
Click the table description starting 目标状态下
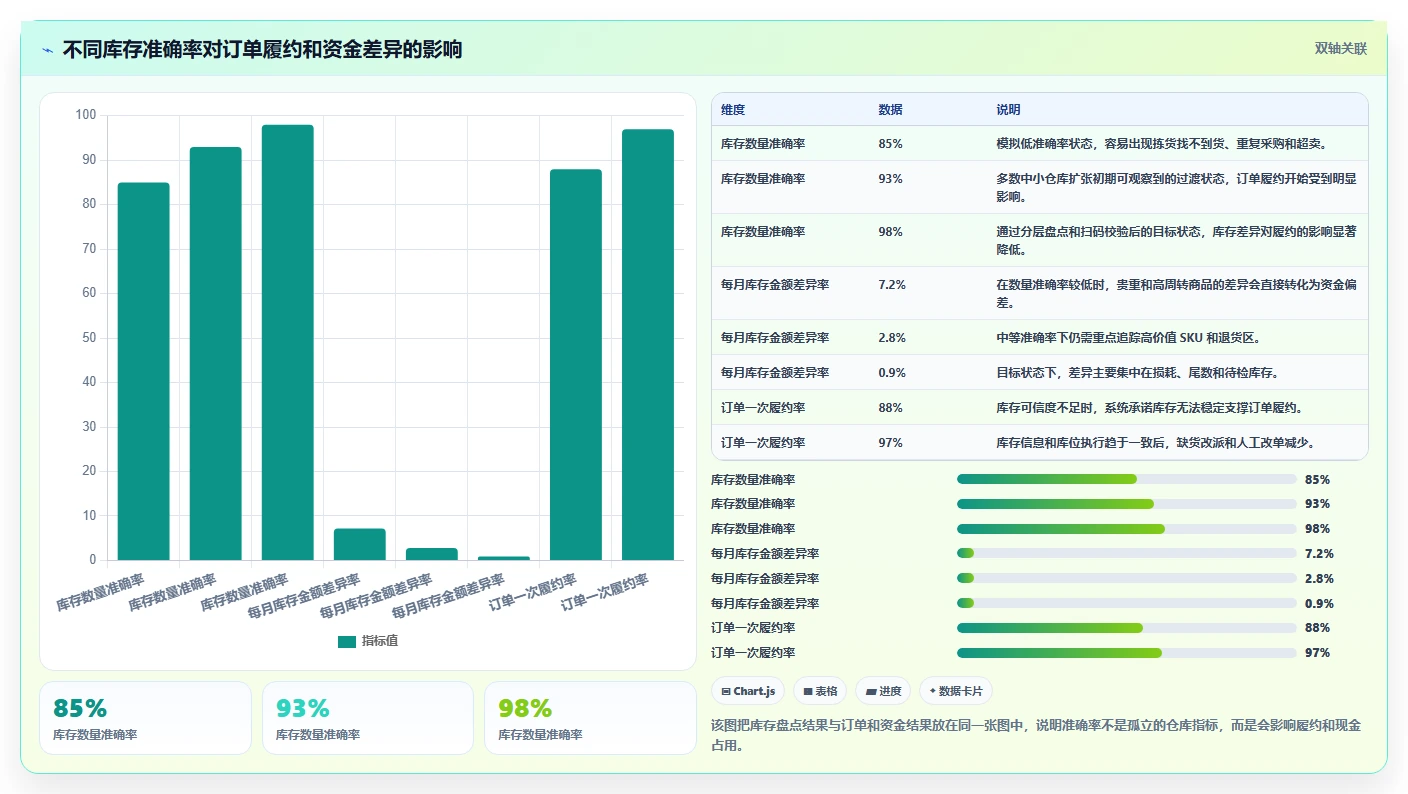click(1138, 373)
